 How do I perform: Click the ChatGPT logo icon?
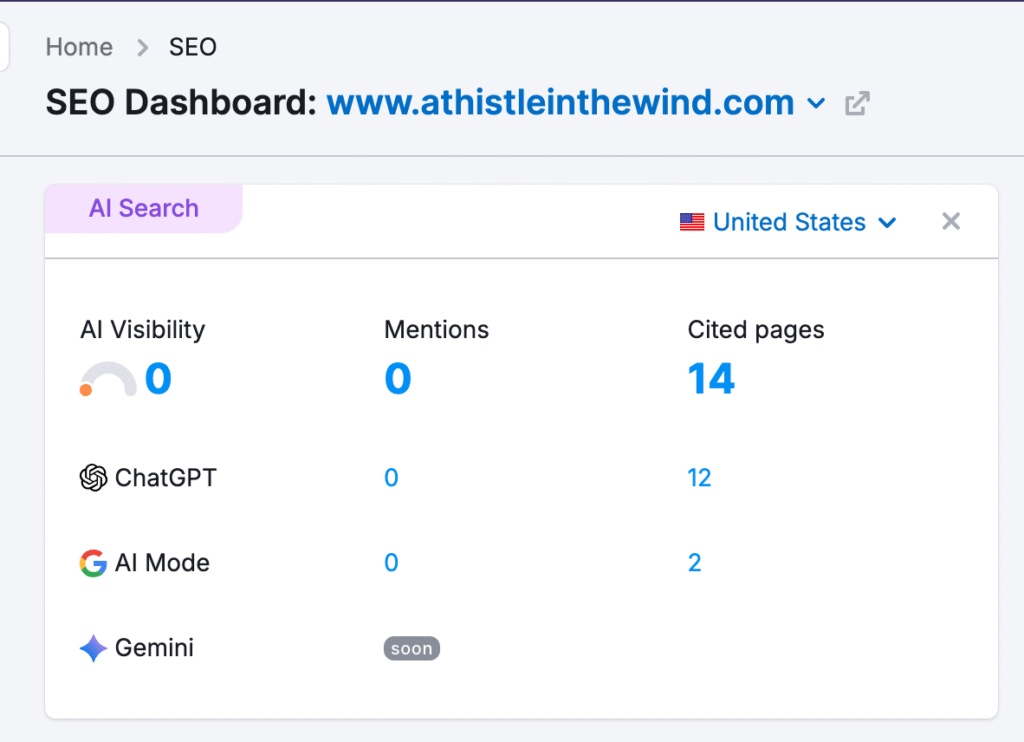[93, 477]
